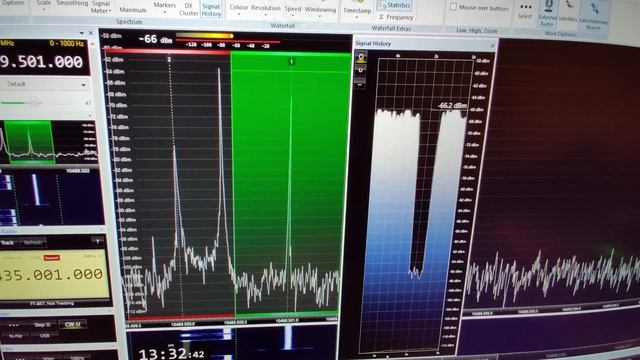Open the Markers dropdown

[164, 7]
